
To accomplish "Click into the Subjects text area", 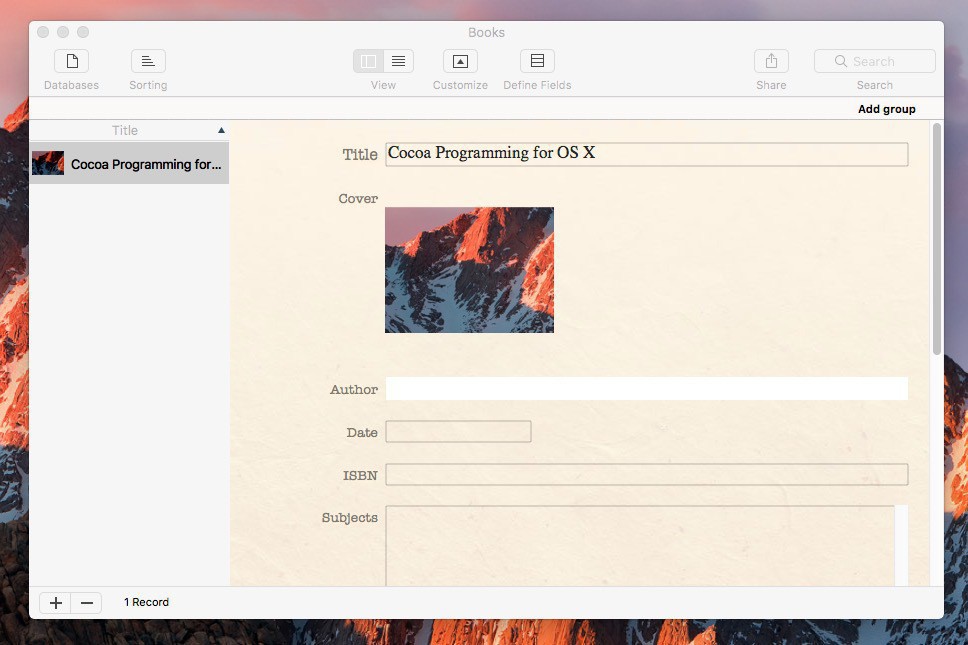I will click(640, 546).
